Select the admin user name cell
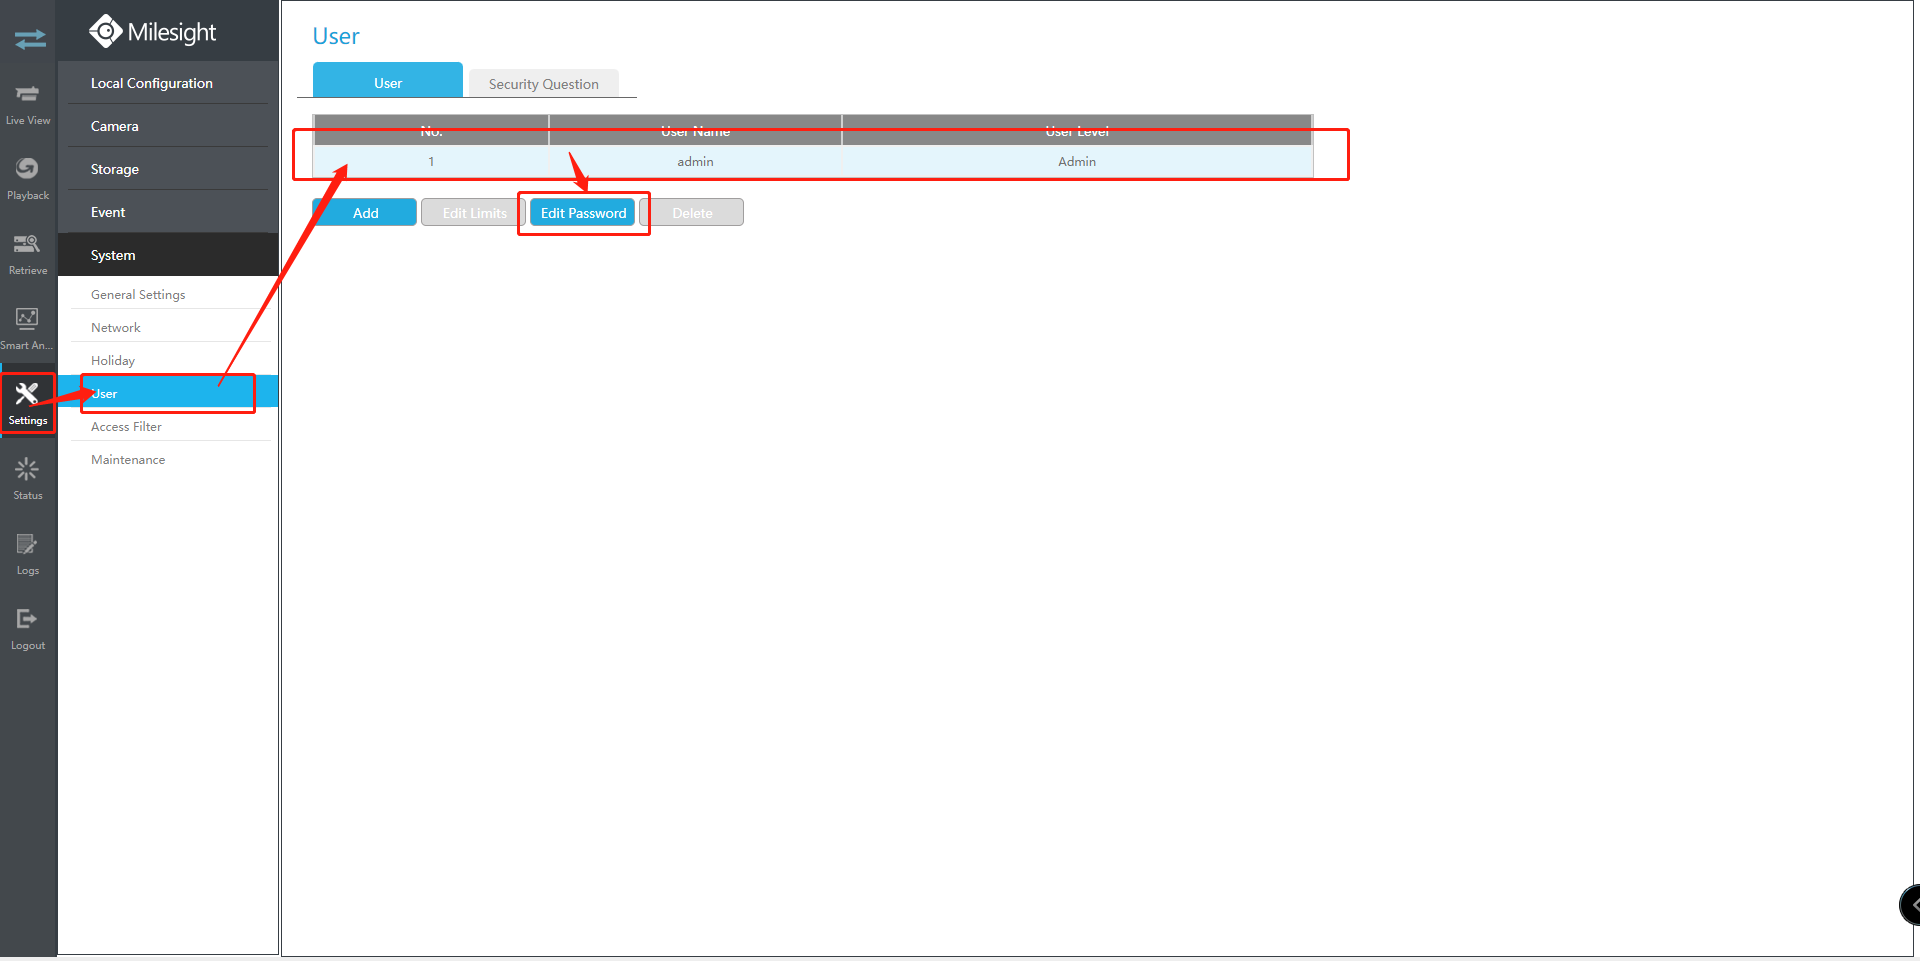The width and height of the screenshot is (1920, 961). click(695, 161)
